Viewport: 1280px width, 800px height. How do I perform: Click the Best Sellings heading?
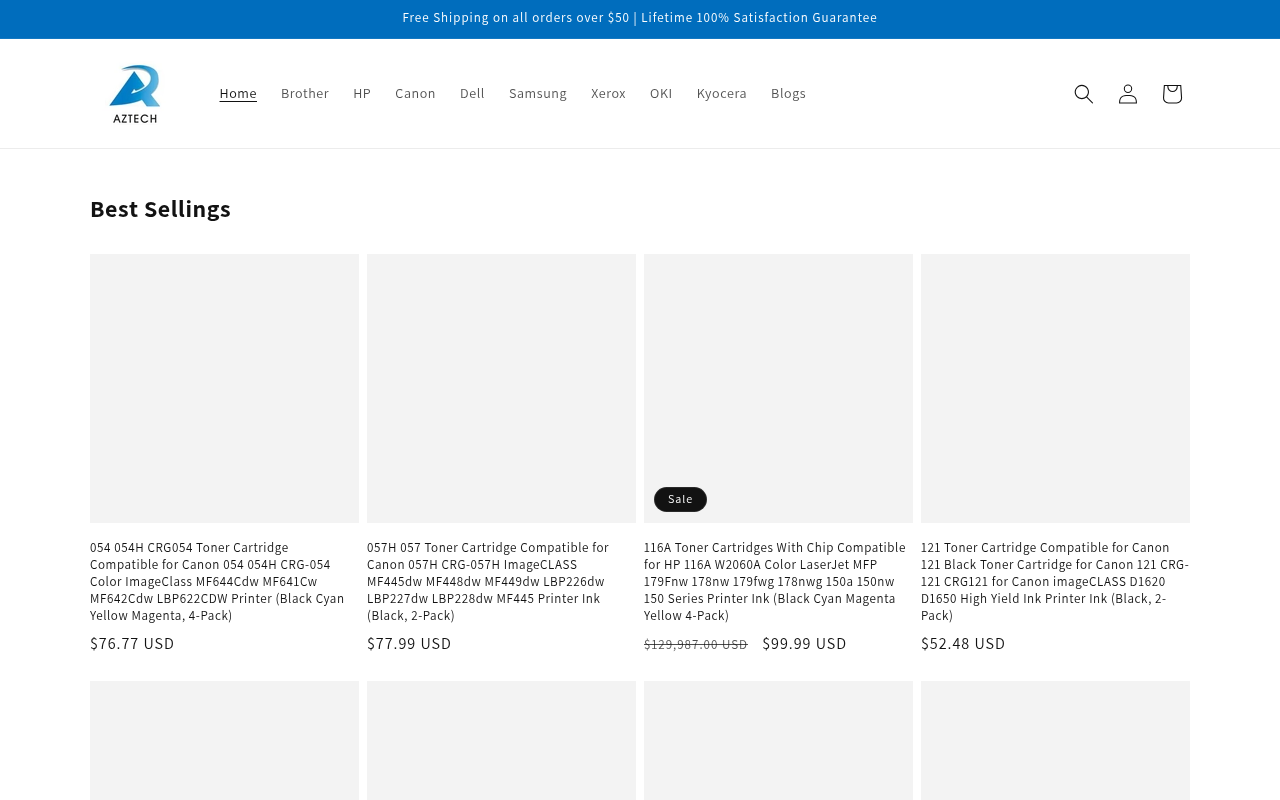(160, 209)
